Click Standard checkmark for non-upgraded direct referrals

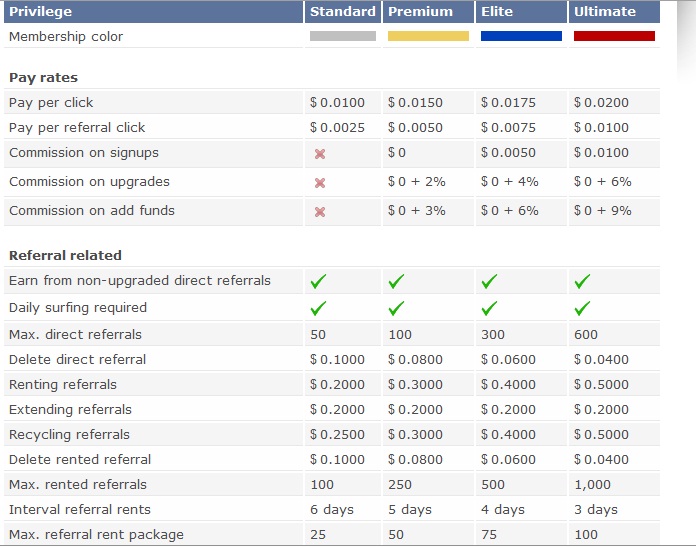(318, 281)
